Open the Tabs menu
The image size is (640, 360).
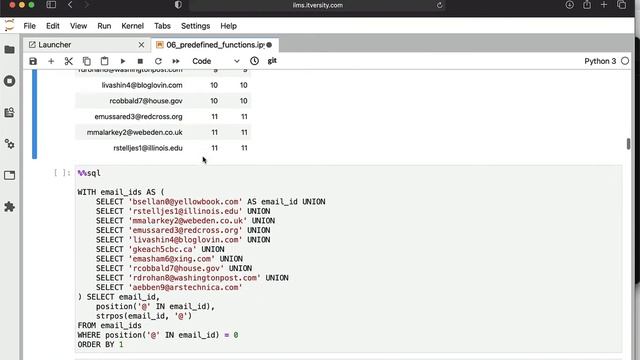coord(162,26)
